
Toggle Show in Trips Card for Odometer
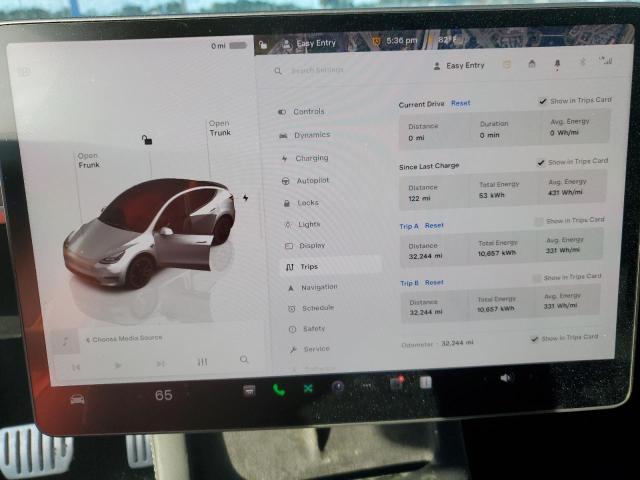pos(534,339)
